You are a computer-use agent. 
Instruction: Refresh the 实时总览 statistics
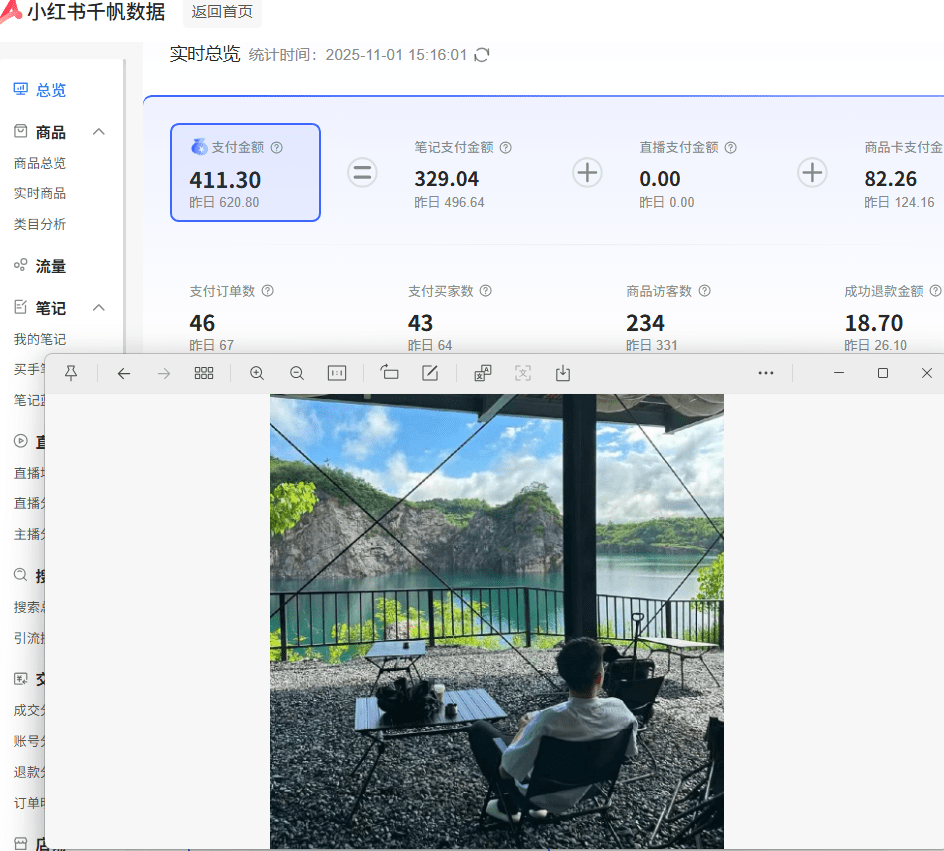pyautogui.click(x=481, y=55)
